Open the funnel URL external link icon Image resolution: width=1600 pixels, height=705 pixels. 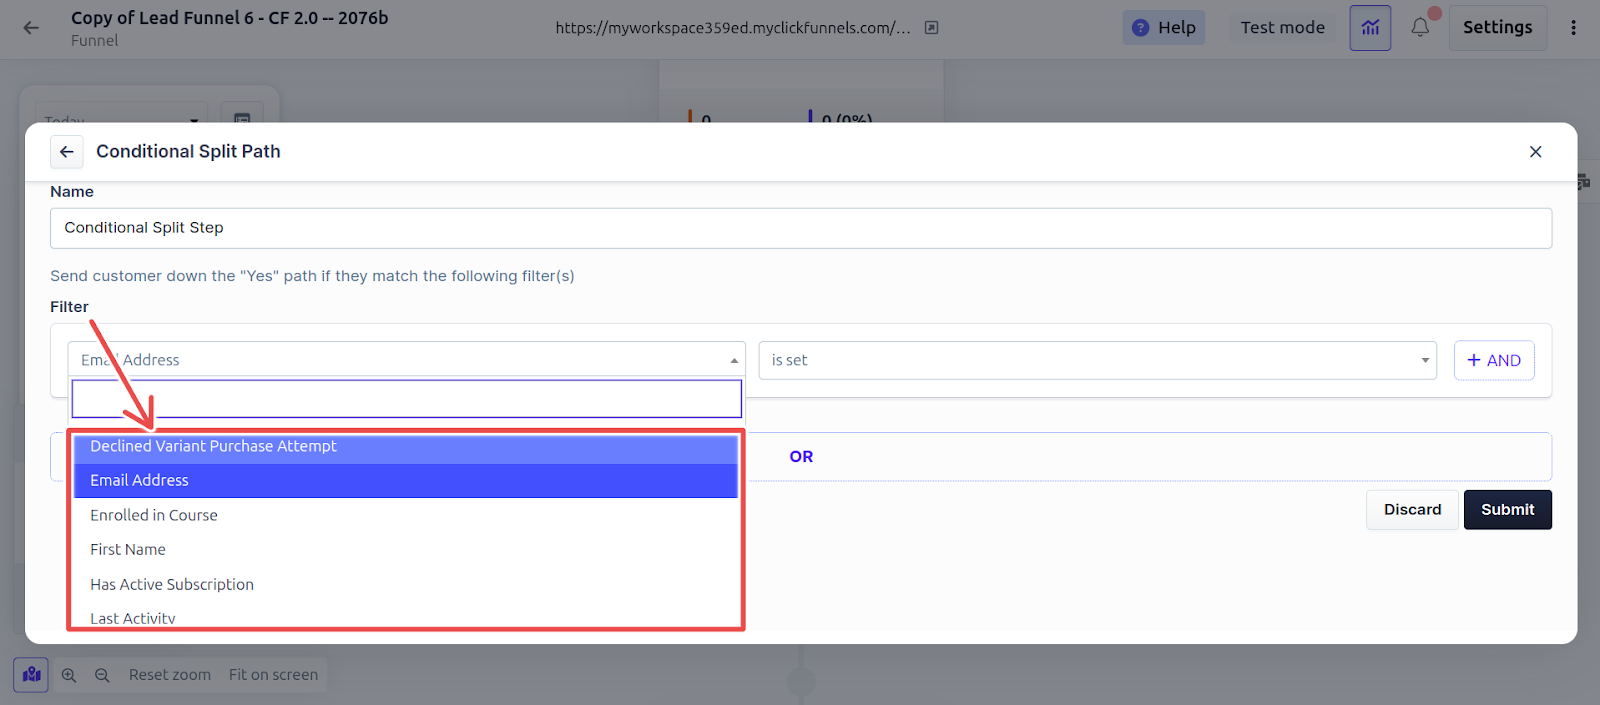(931, 28)
